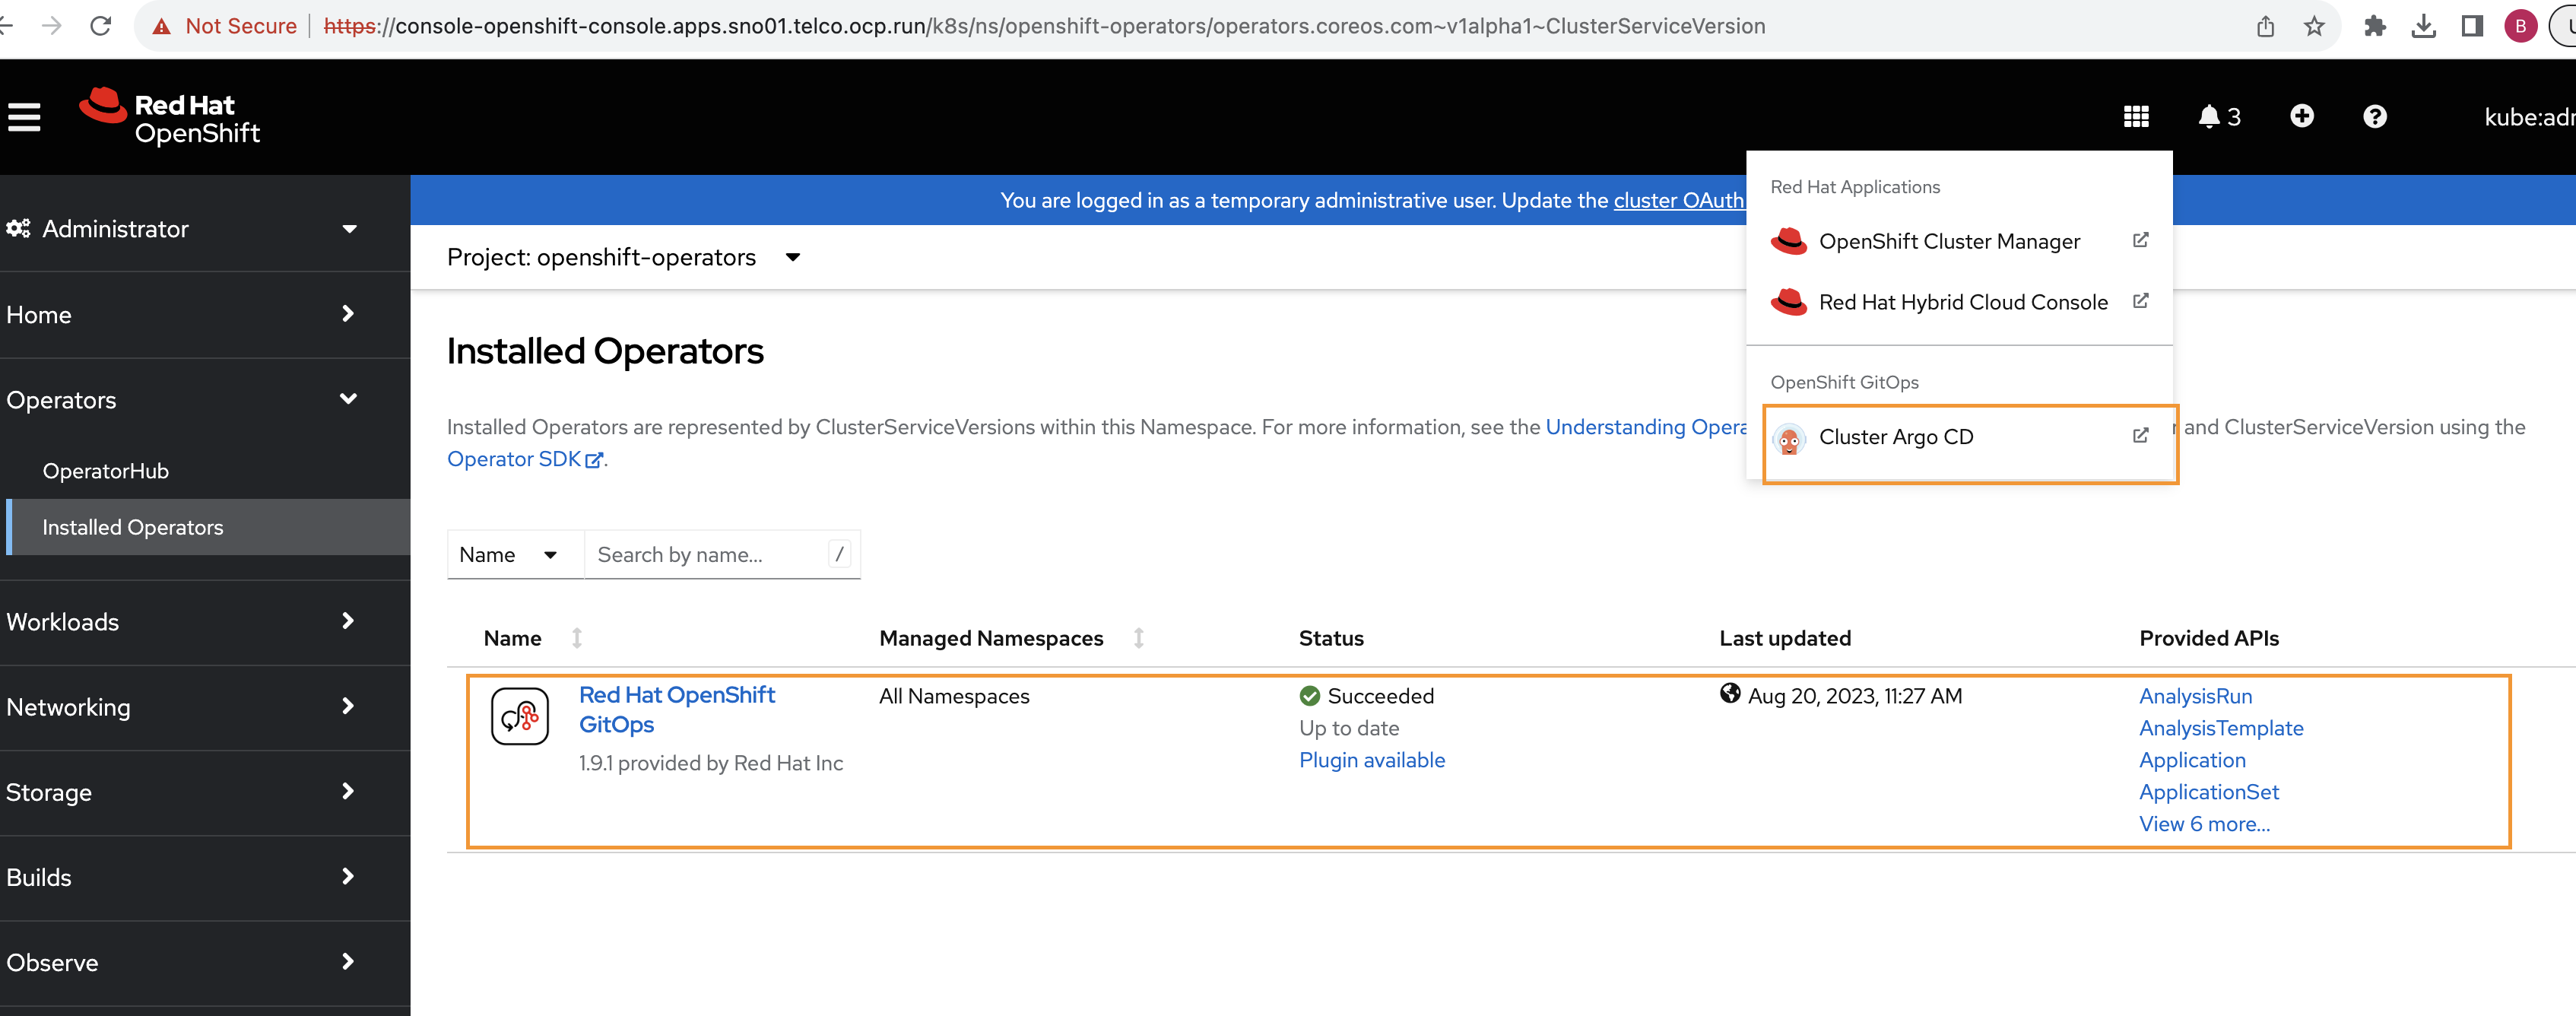Click the Red Hat OpenShift GitOps operator logo
Screen dimensions: 2576x1016
click(x=519, y=716)
